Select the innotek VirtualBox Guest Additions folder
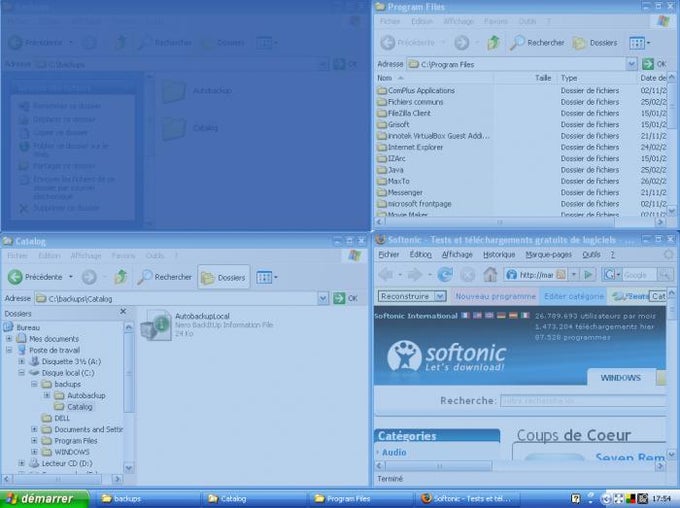The height and width of the screenshot is (508, 680). pyautogui.click(x=433, y=136)
